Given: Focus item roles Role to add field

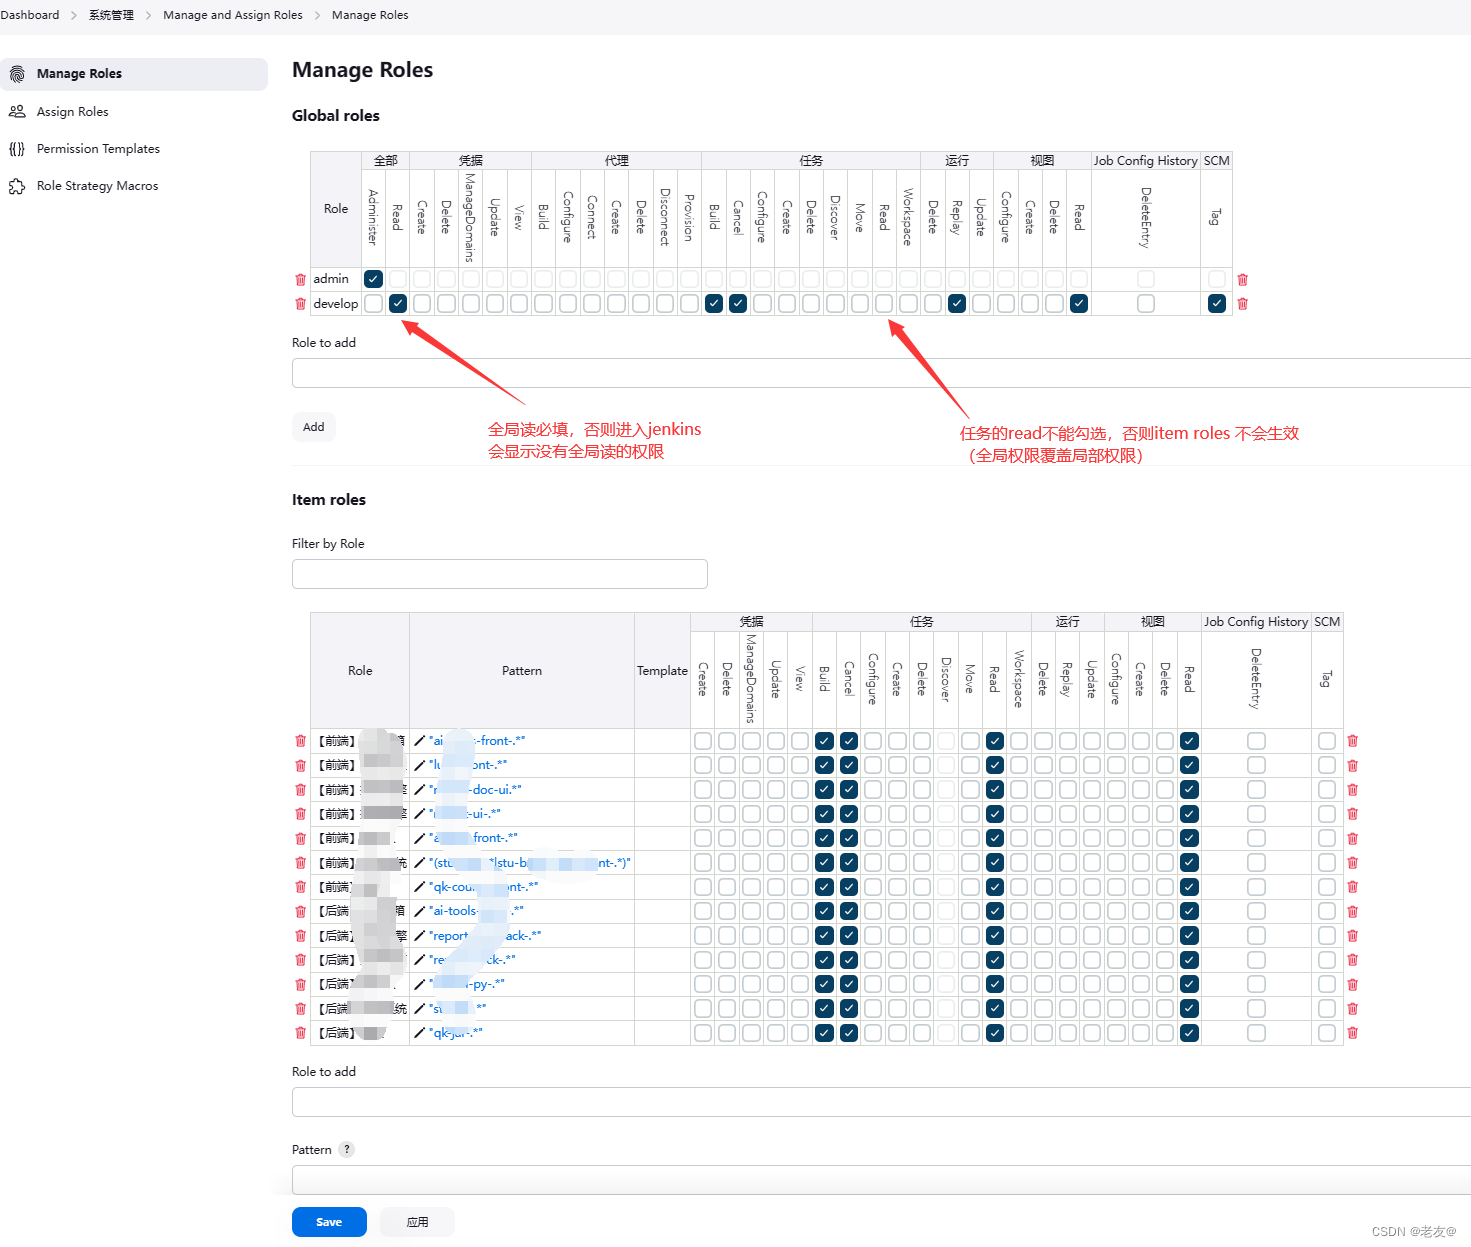Looking at the screenshot, I should [x=881, y=1102].
